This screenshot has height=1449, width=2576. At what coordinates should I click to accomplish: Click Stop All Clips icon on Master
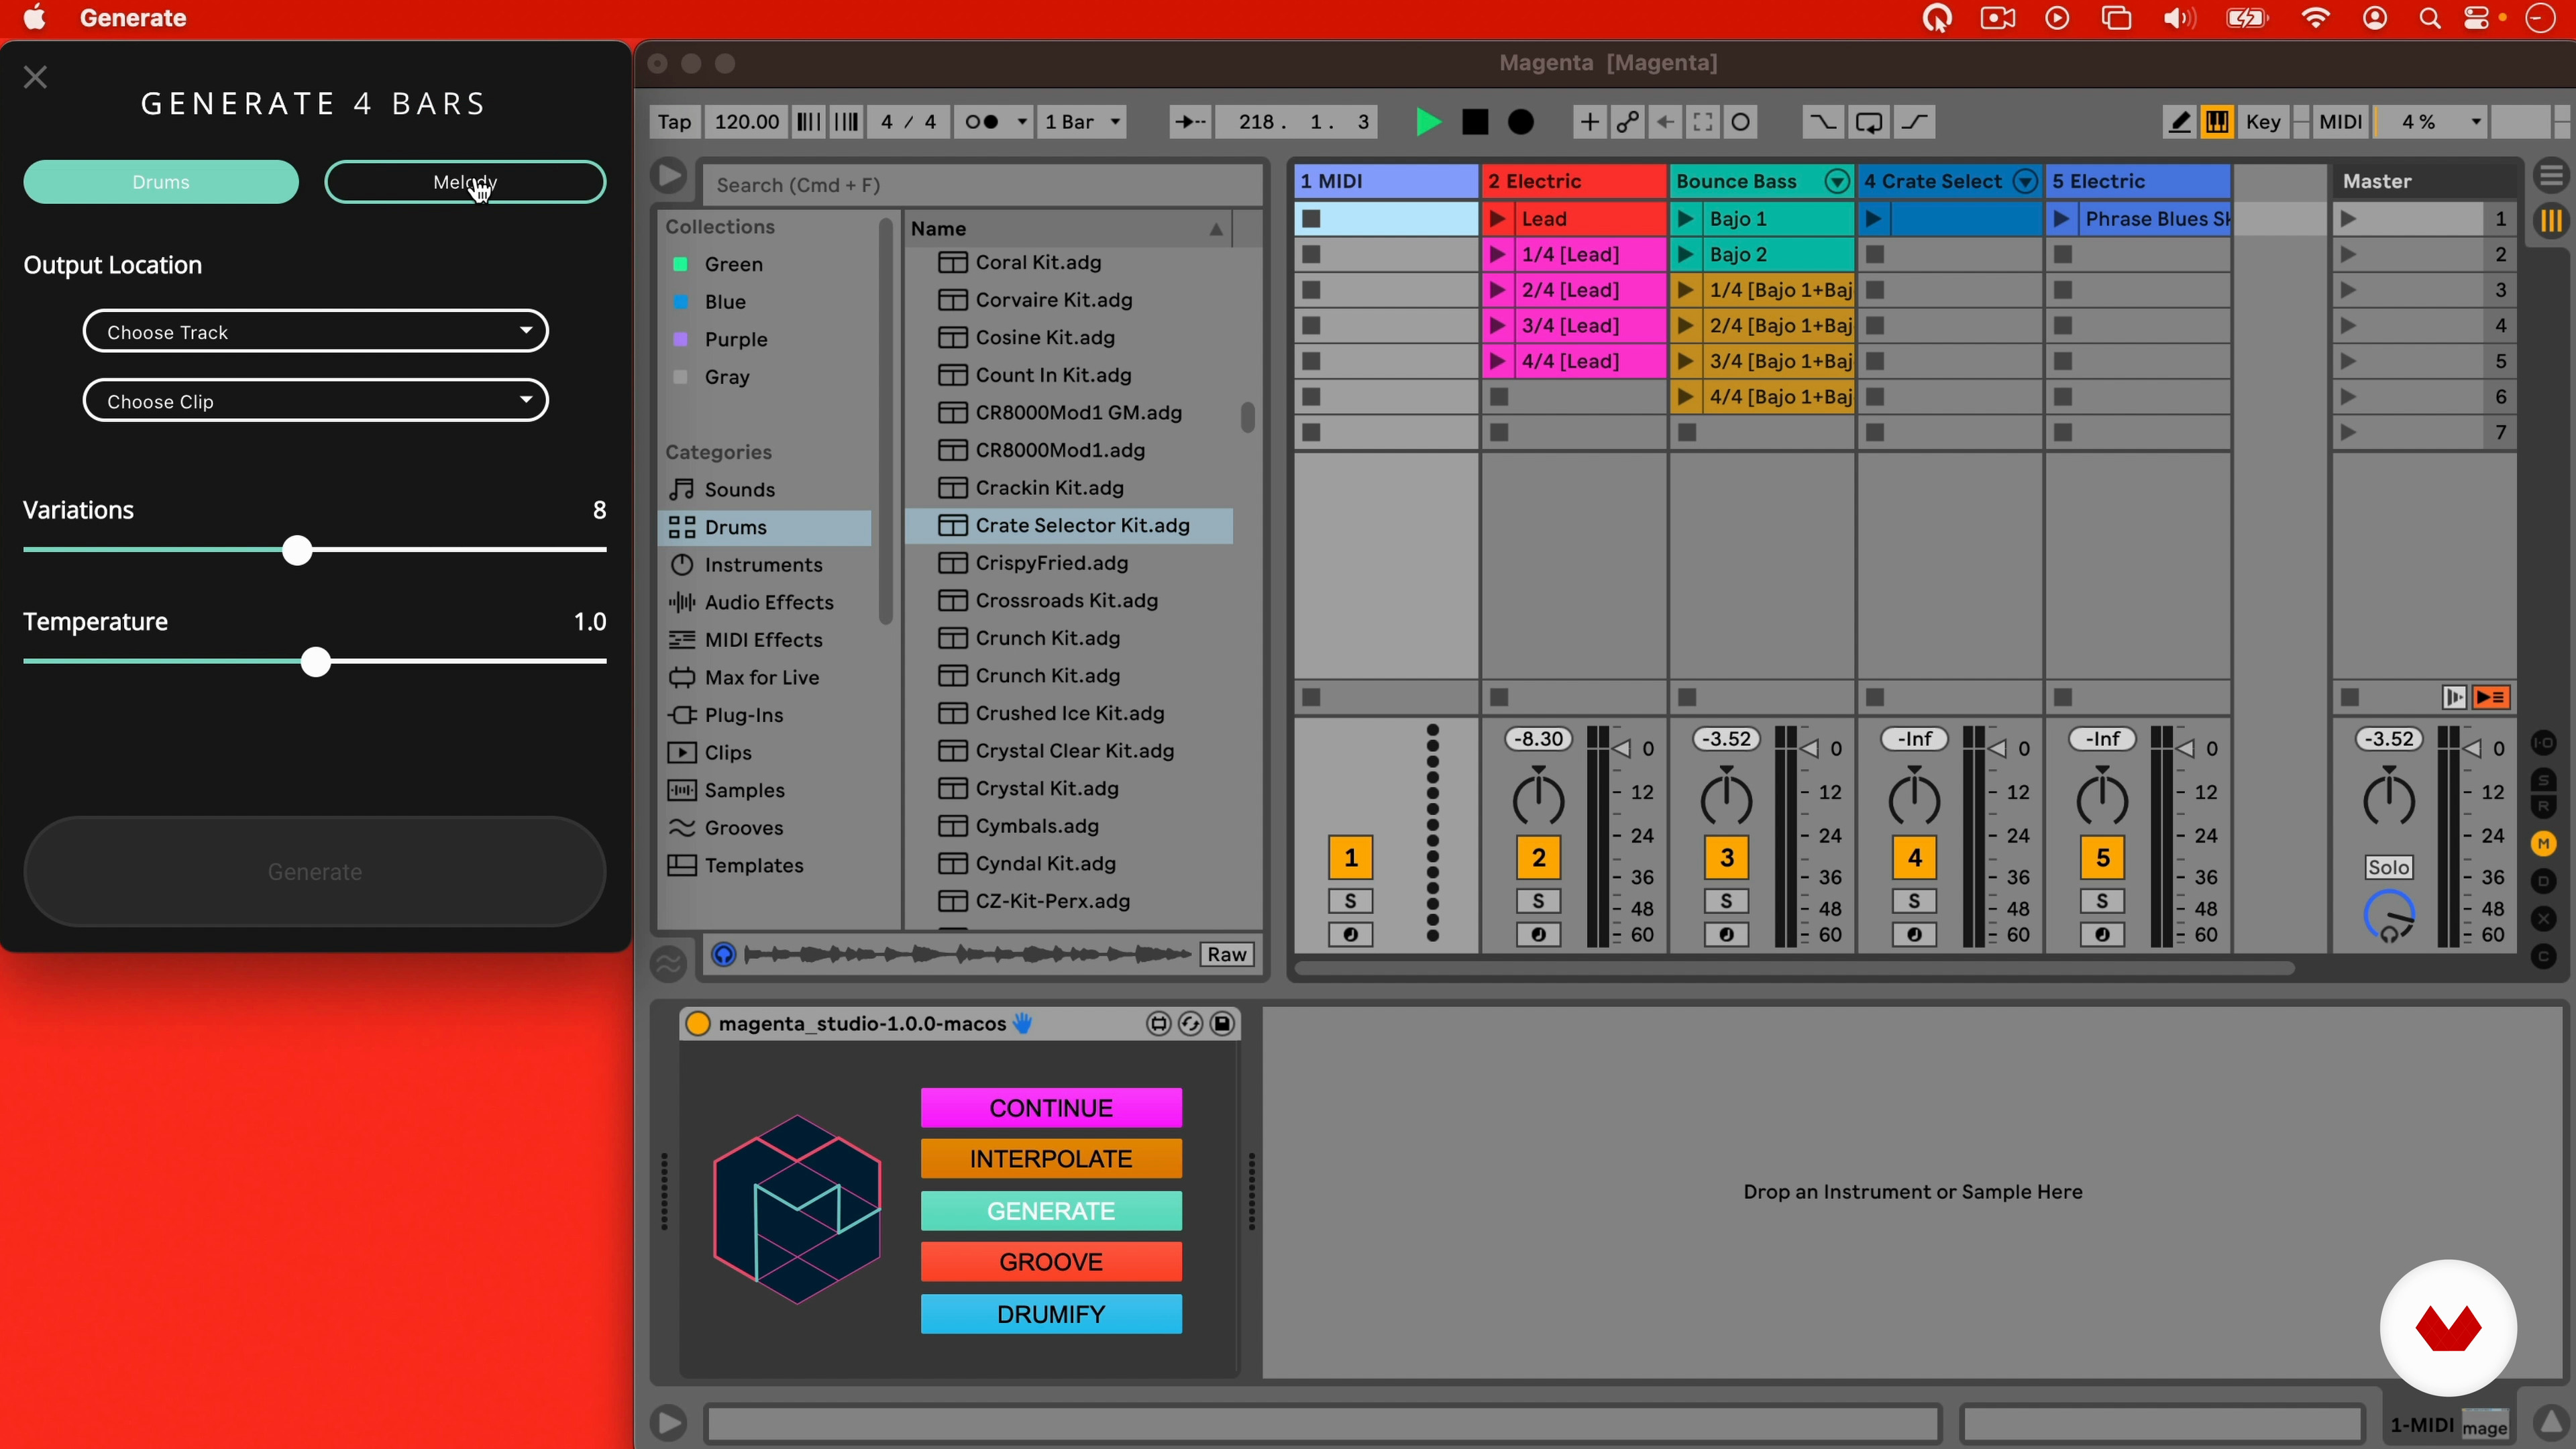click(2350, 697)
